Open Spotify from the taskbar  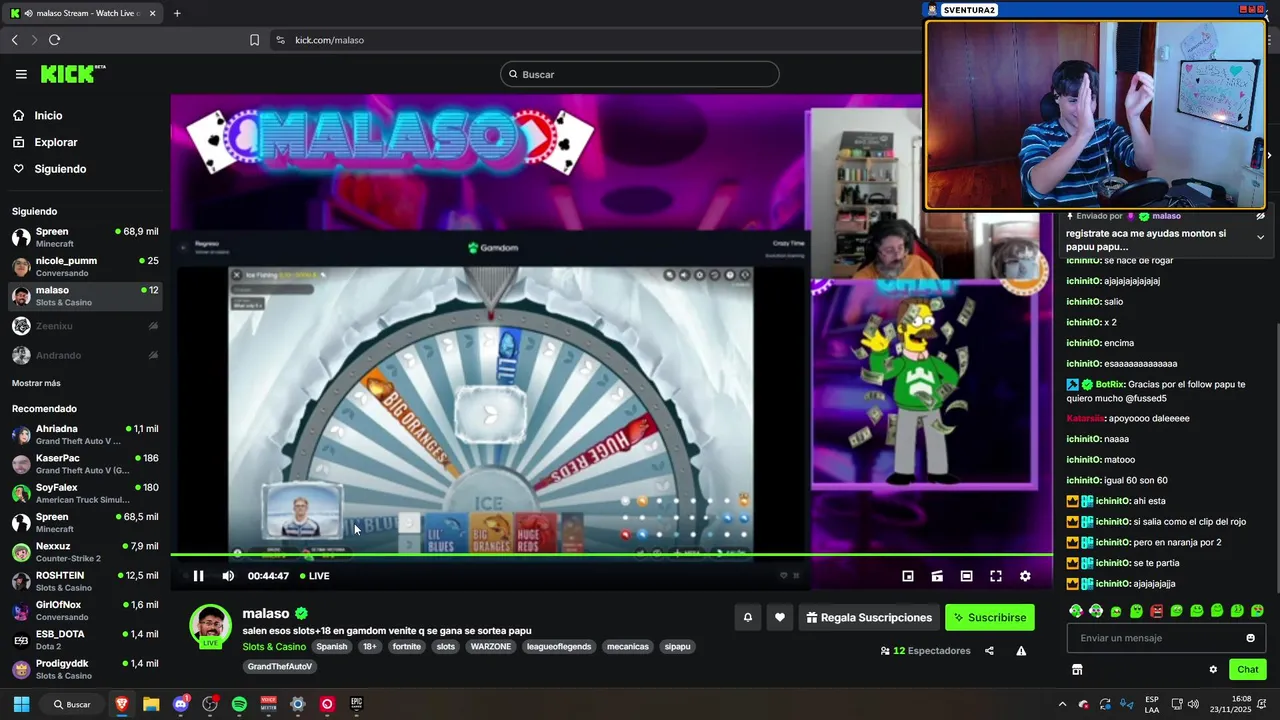click(239, 704)
